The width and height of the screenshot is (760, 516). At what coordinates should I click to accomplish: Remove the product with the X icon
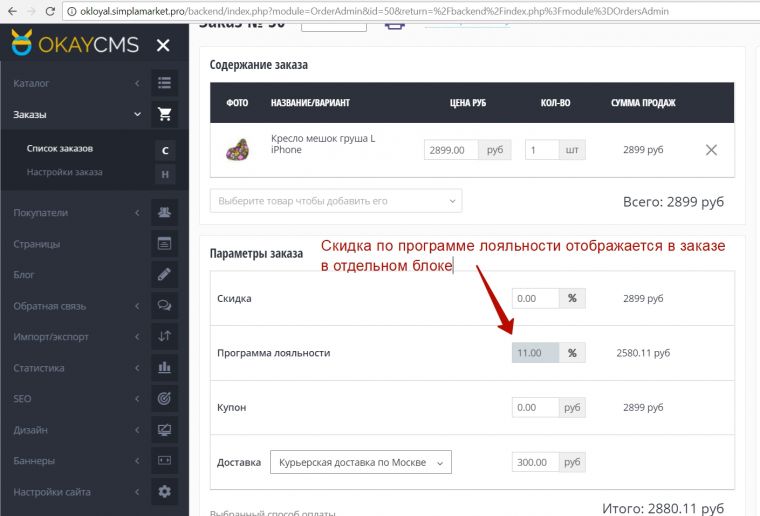click(711, 150)
